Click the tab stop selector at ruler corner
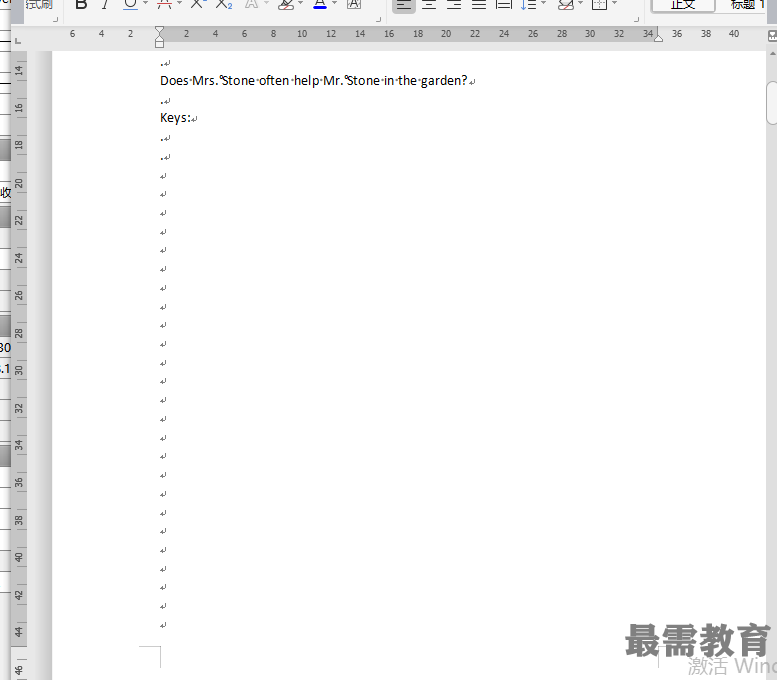777x680 pixels. tap(18, 41)
